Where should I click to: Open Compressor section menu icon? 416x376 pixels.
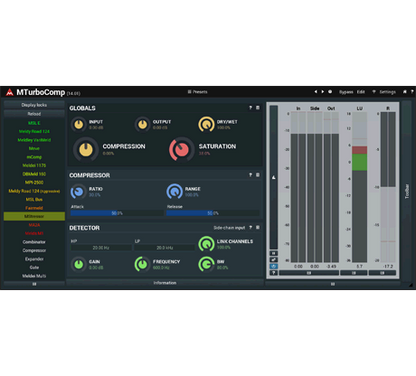(258, 175)
